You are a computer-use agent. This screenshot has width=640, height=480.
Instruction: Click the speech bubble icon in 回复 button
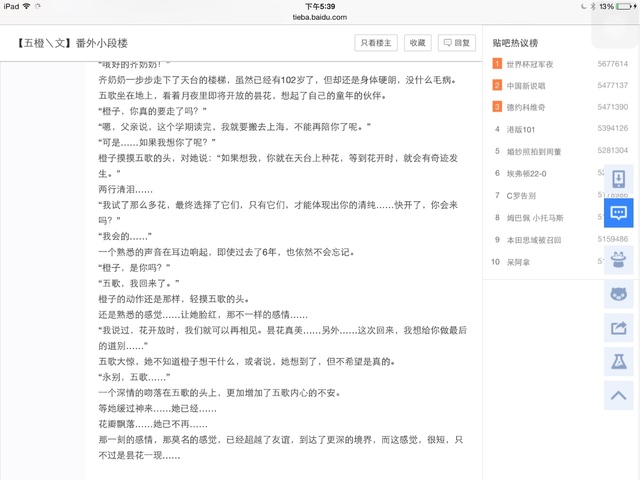[x=446, y=43]
